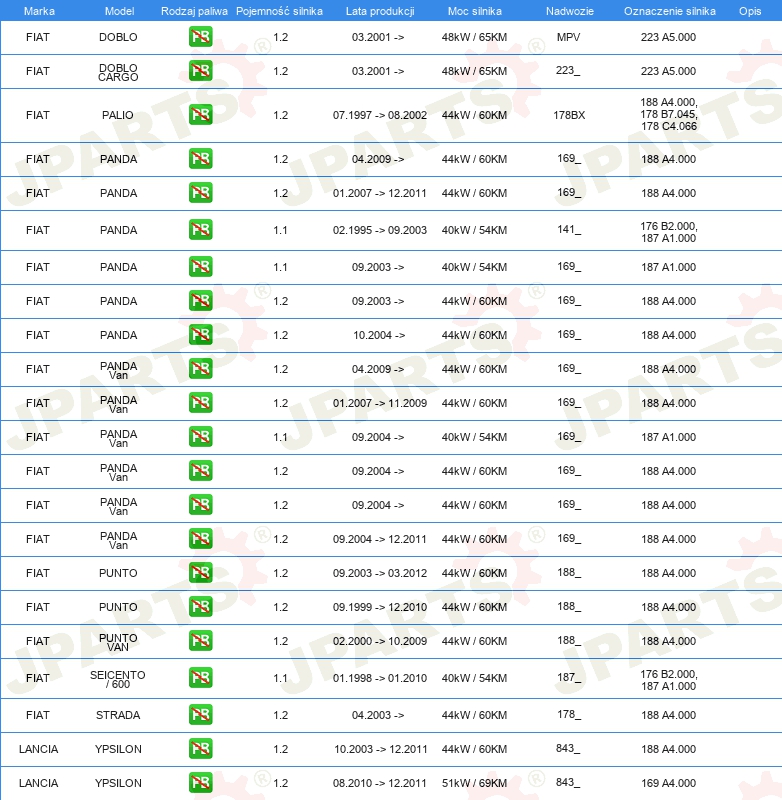Select the PALIO model cell
Image resolution: width=782 pixels, height=800 pixels.
(118, 115)
